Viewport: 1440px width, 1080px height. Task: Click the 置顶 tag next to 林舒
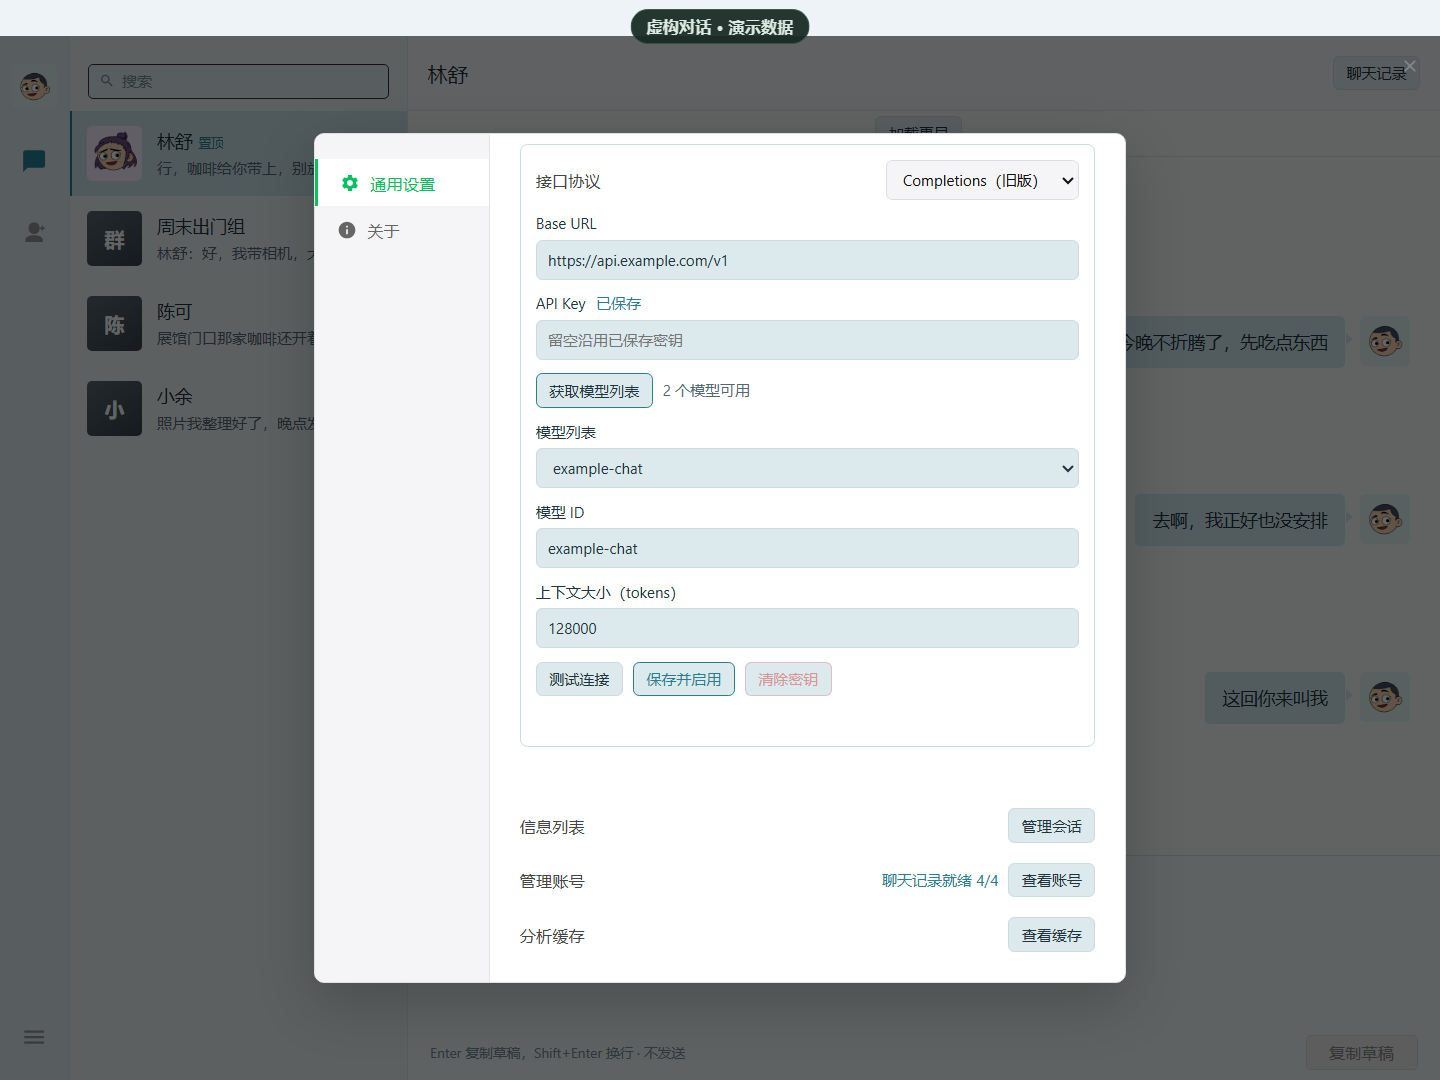(x=211, y=143)
